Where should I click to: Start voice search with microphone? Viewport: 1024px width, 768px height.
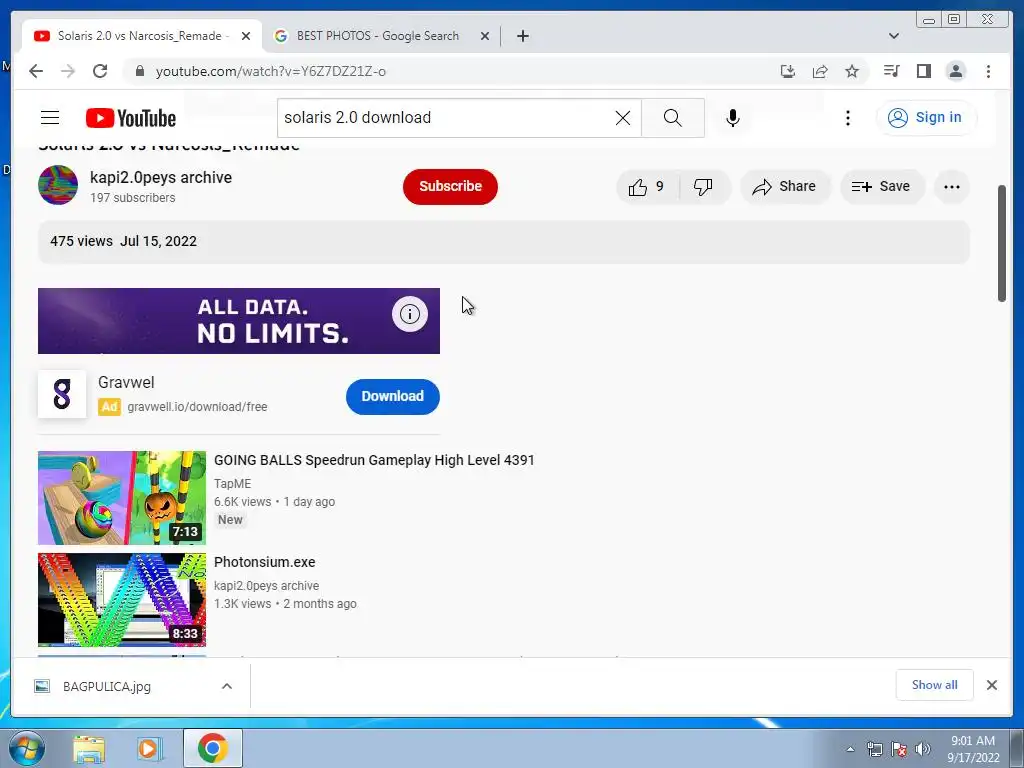coord(733,118)
